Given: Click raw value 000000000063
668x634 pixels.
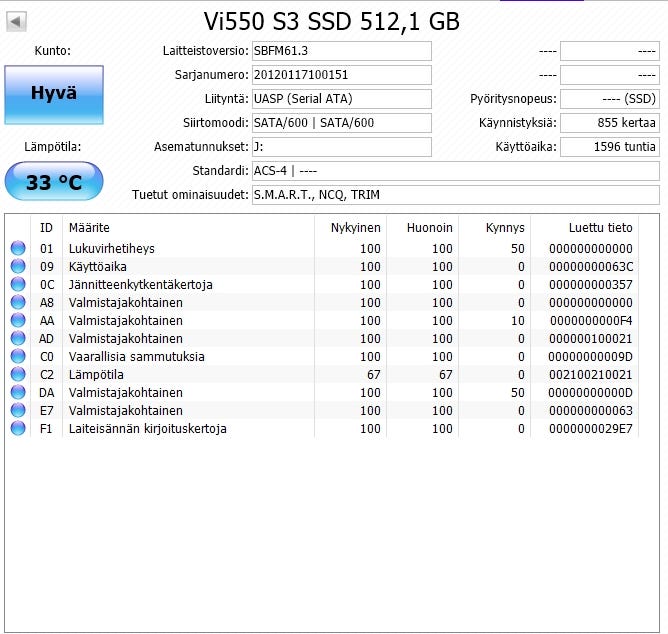Looking at the screenshot, I should click(x=591, y=411).
